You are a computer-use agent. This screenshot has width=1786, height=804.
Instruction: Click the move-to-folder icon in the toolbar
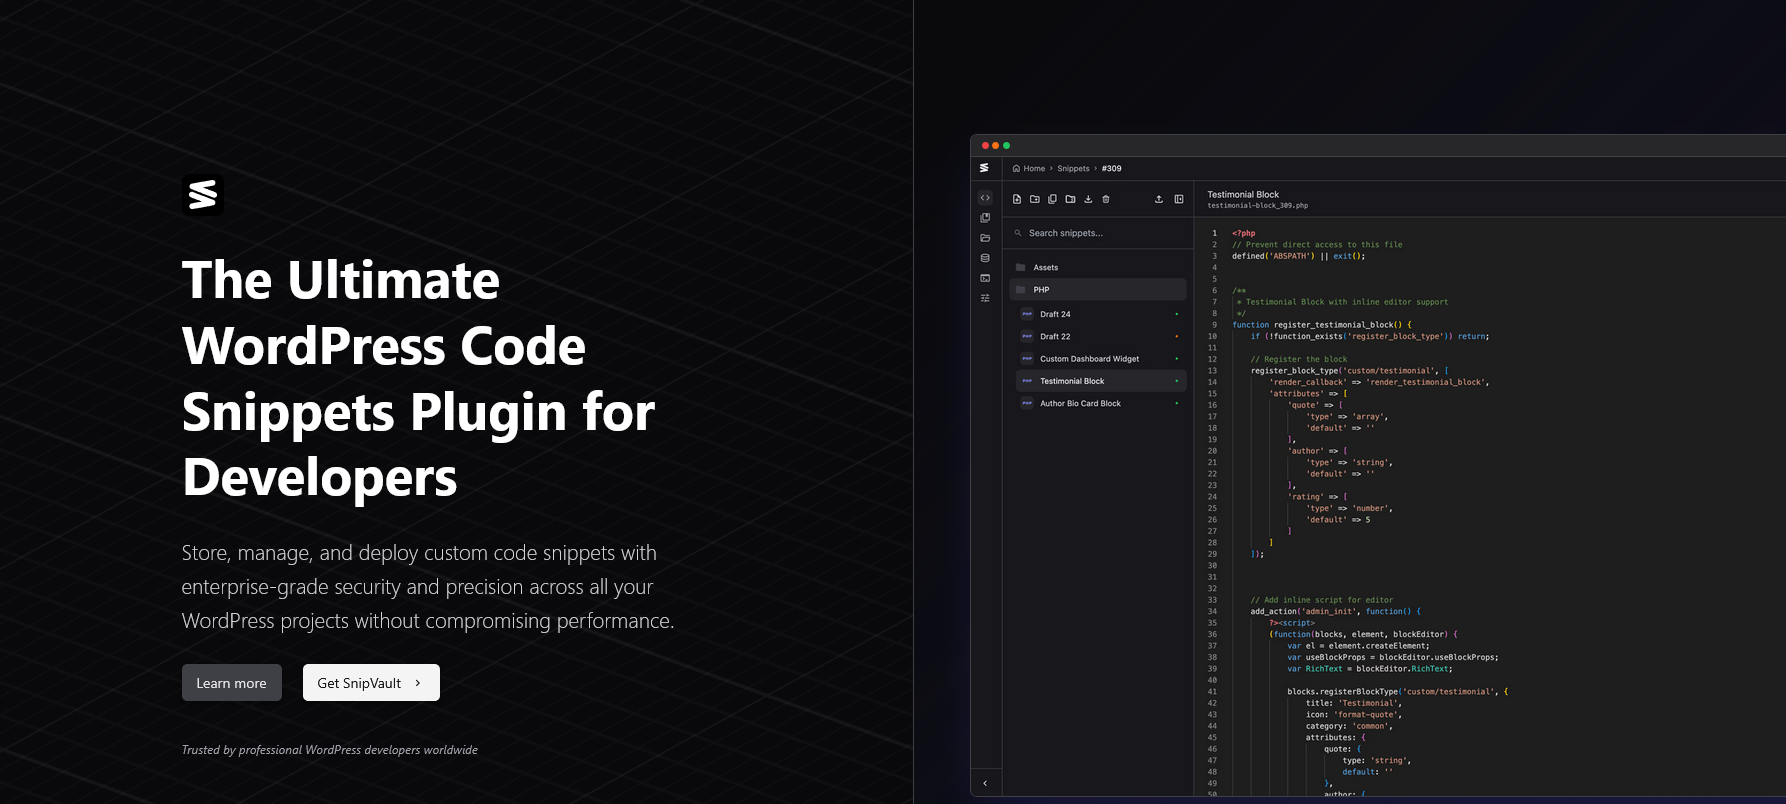tap(1070, 199)
